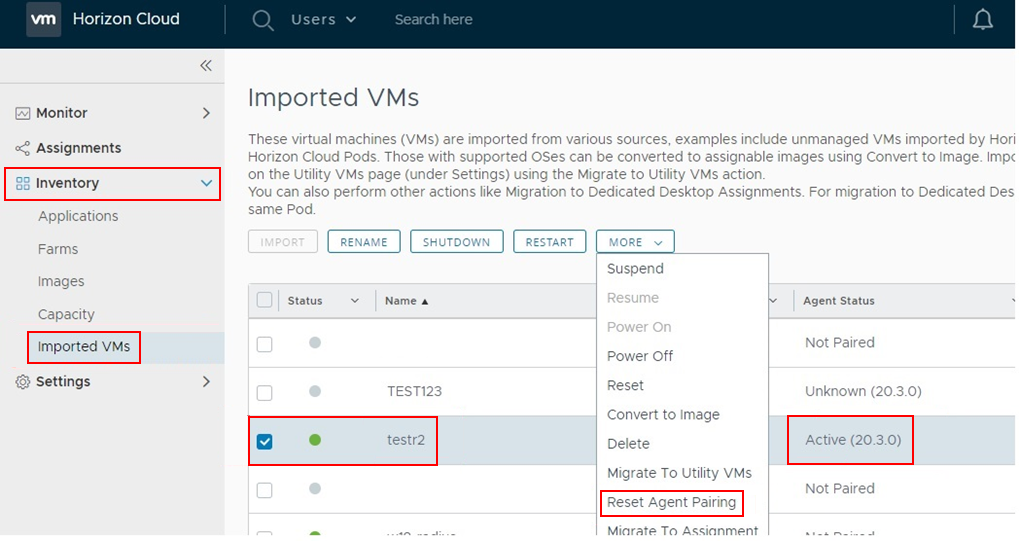Click the Inventory grid icon
The image size is (1019, 541).
(22, 184)
